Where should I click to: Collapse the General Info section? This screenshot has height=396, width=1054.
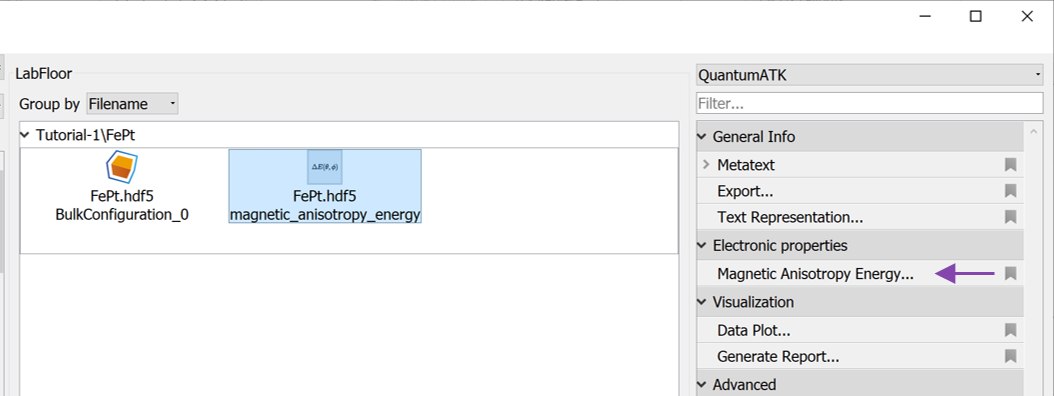[x=702, y=137]
